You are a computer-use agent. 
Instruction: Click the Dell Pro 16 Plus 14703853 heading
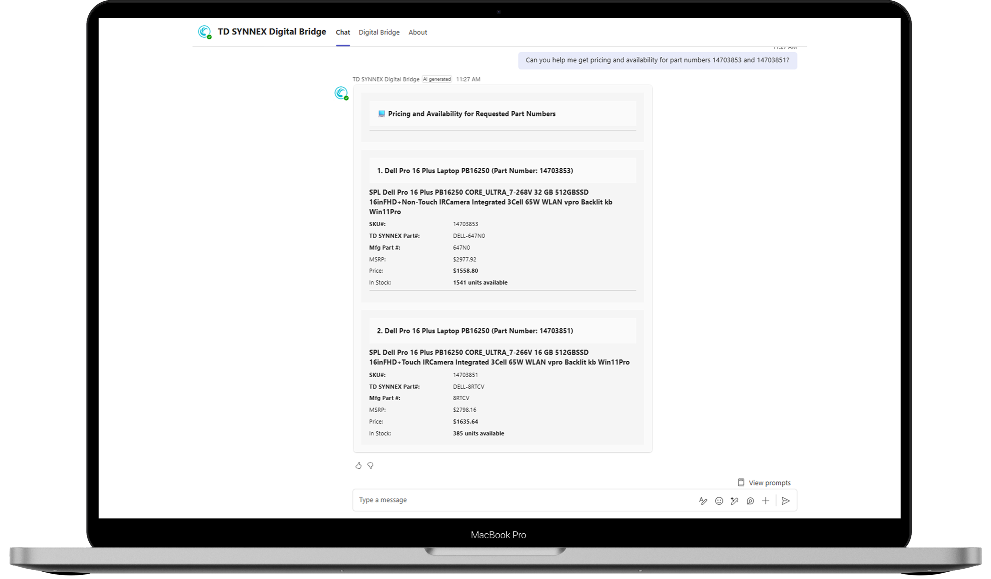pyautogui.click(x=475, y=171)
